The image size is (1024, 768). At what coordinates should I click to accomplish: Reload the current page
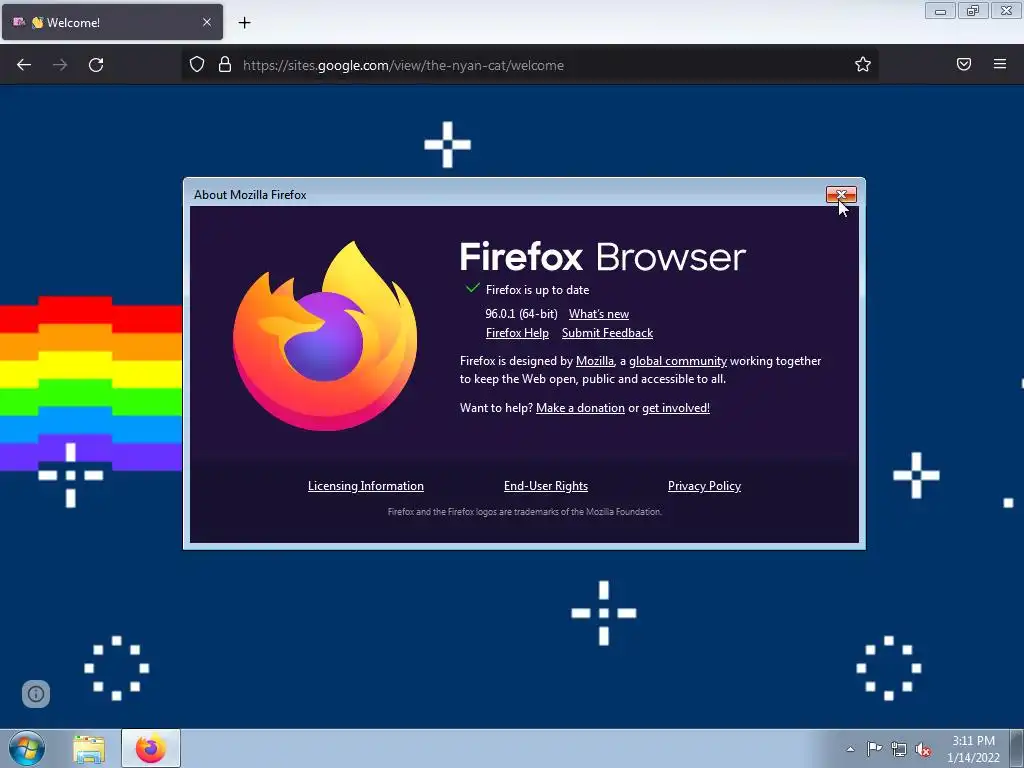pos(96,65)
